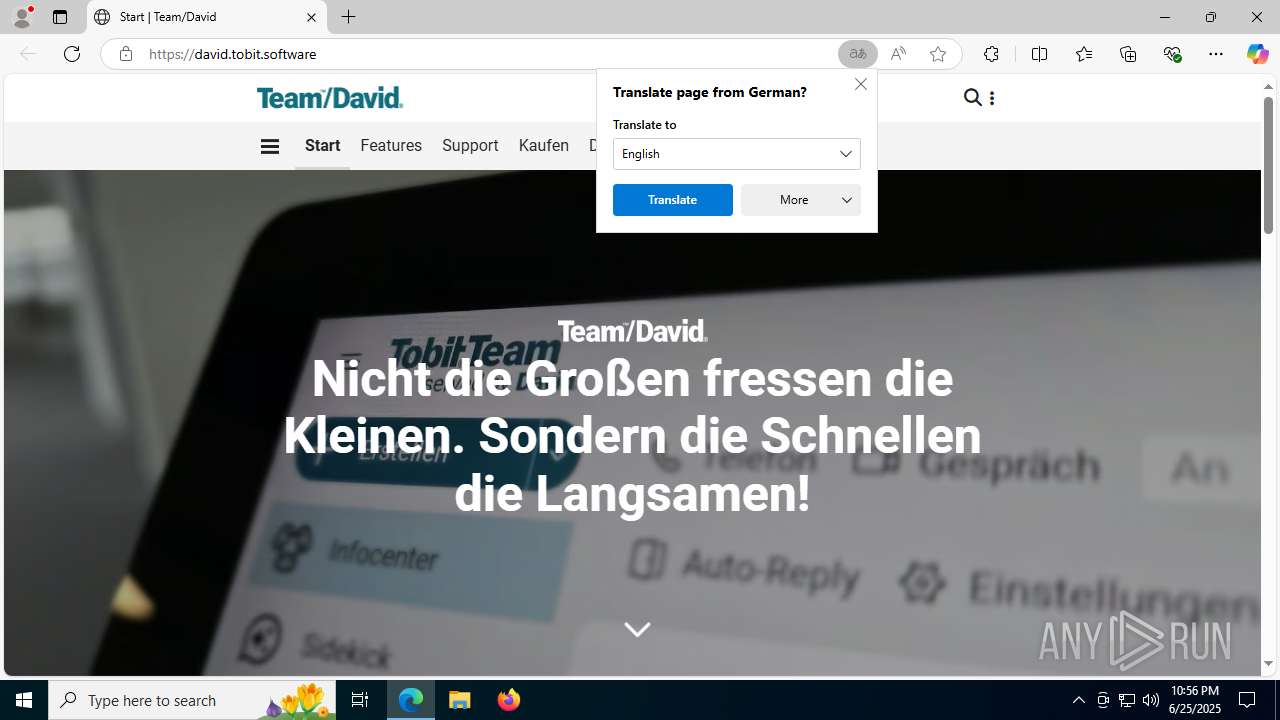1280x720 pixels.
Task: Add this page to favorites star
Action: [x=938, y=54]
